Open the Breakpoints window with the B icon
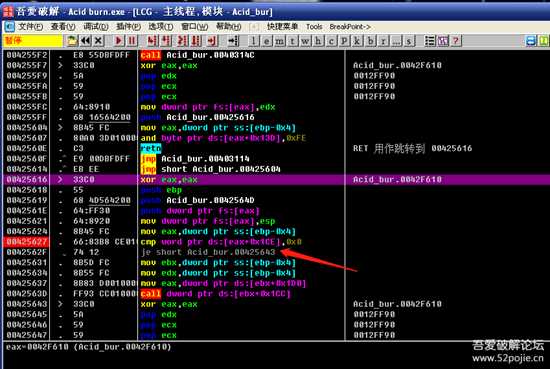The image size is (550, 369). pyautogui.click(x=370, y=41)
